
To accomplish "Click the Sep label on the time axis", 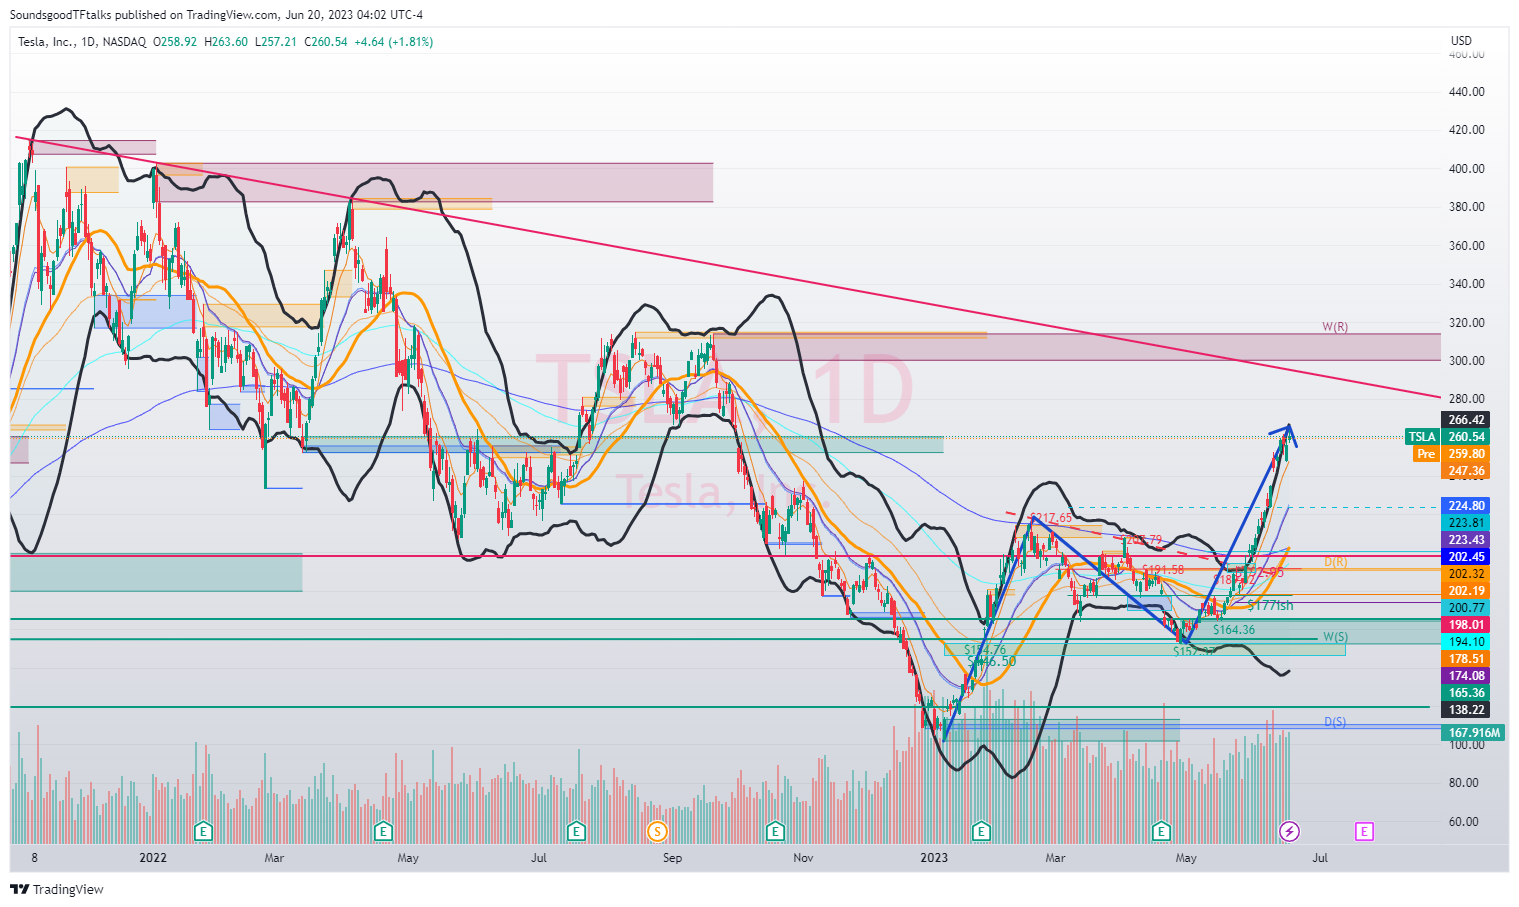I will tap(672, 858).
